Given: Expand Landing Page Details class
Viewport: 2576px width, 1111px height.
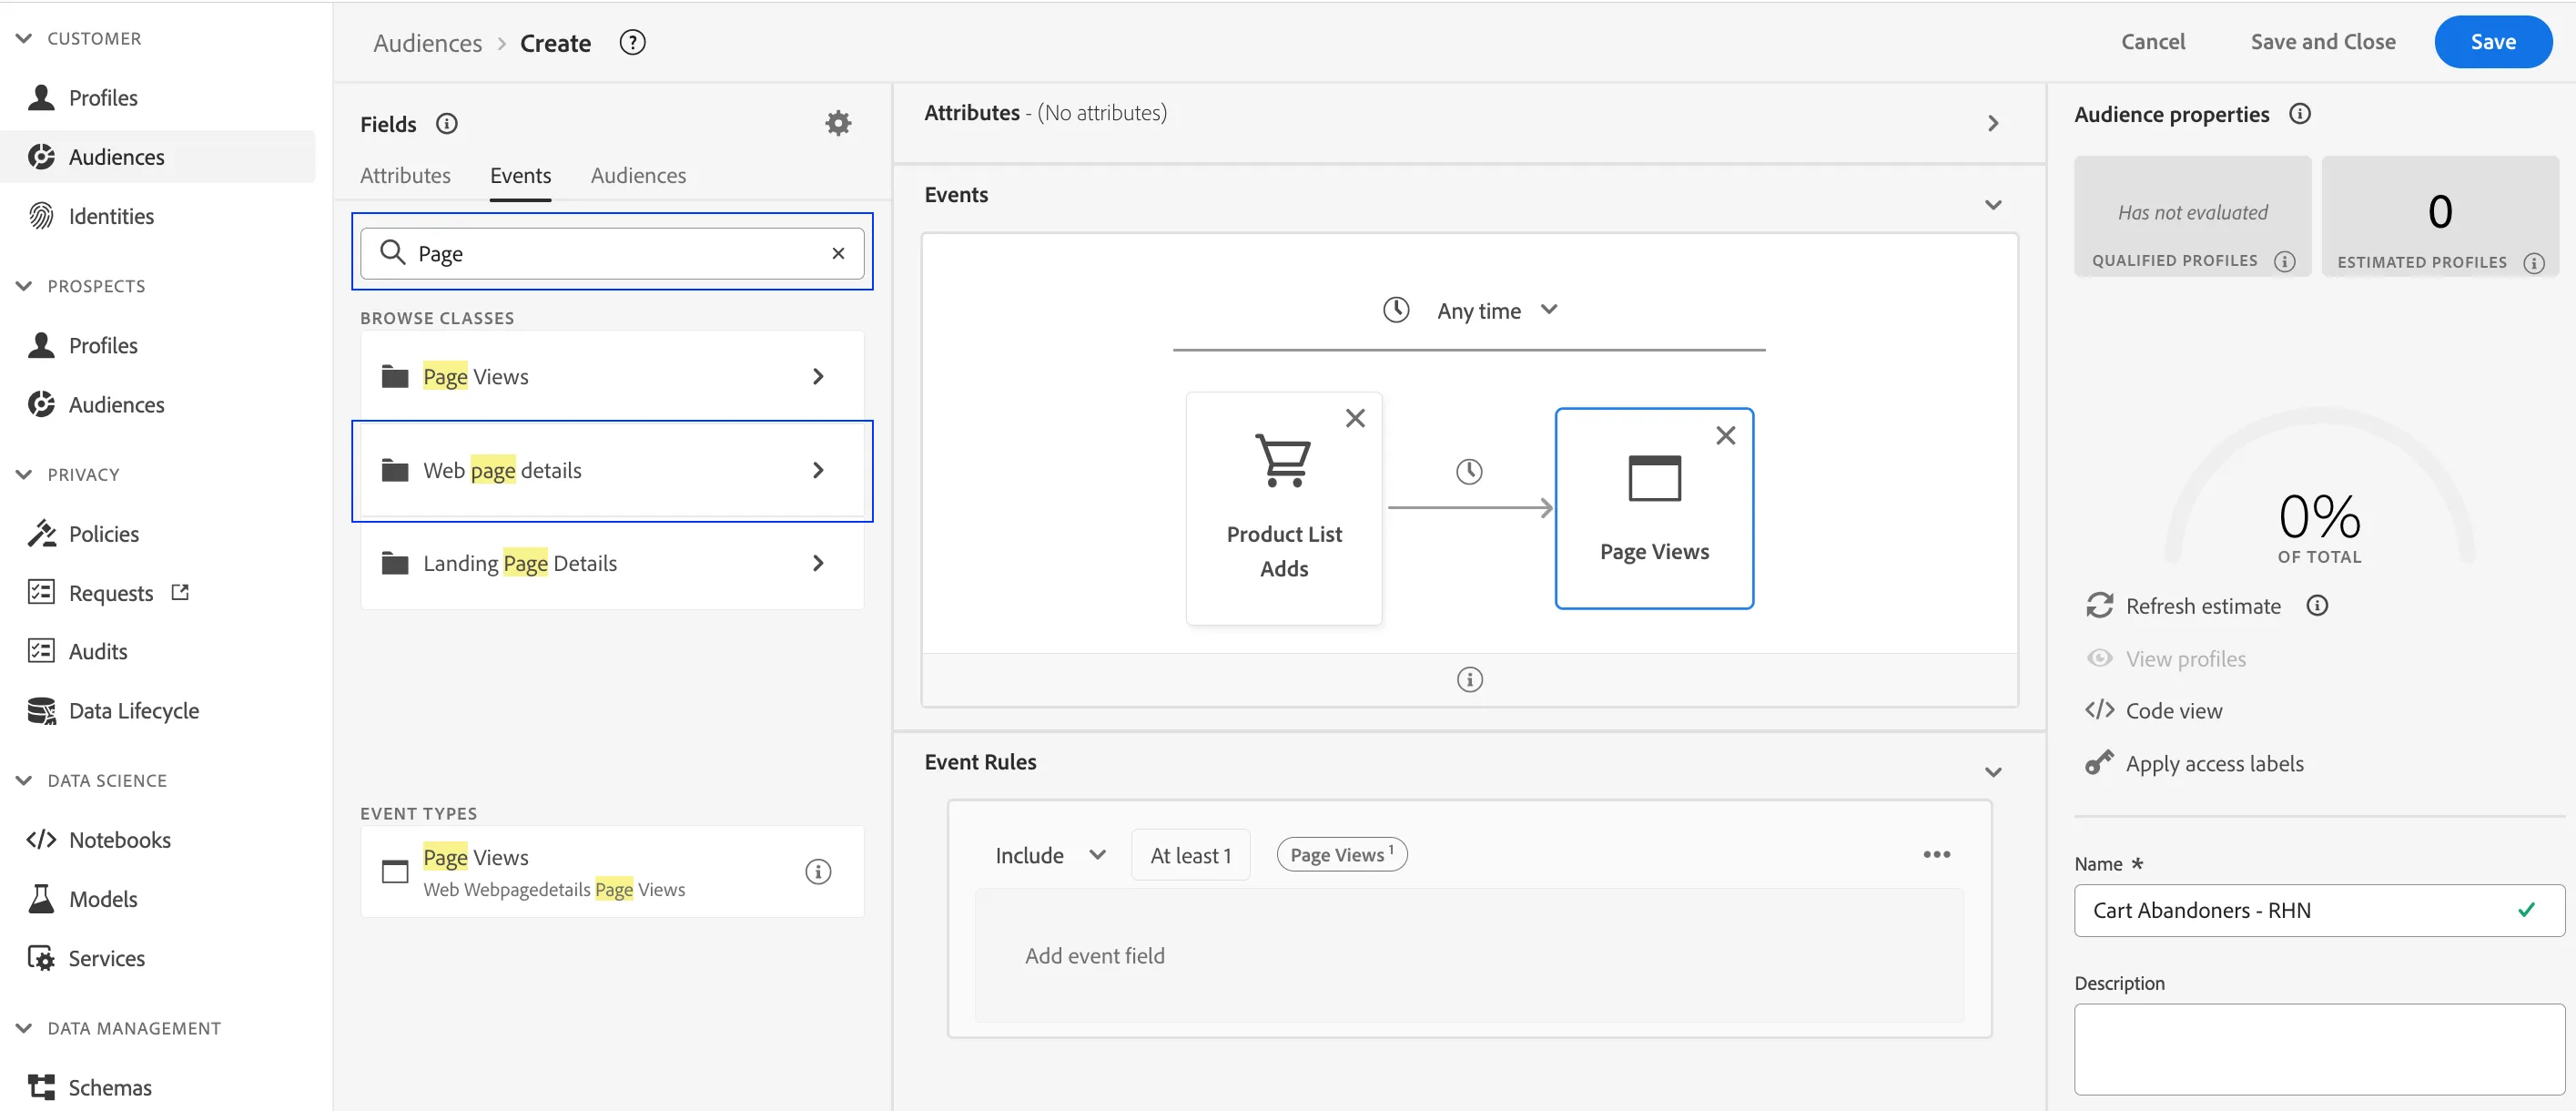Looking at the screenshot, I should pyautogui.click(x=612, y=563).
